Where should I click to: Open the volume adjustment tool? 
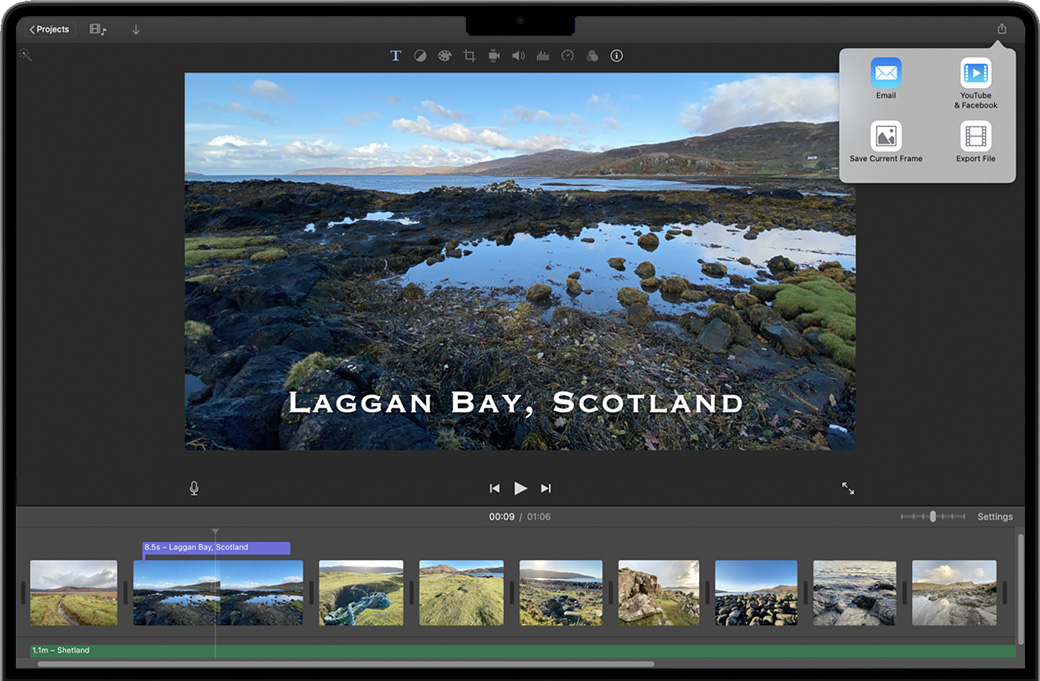(x=518, y=56)
